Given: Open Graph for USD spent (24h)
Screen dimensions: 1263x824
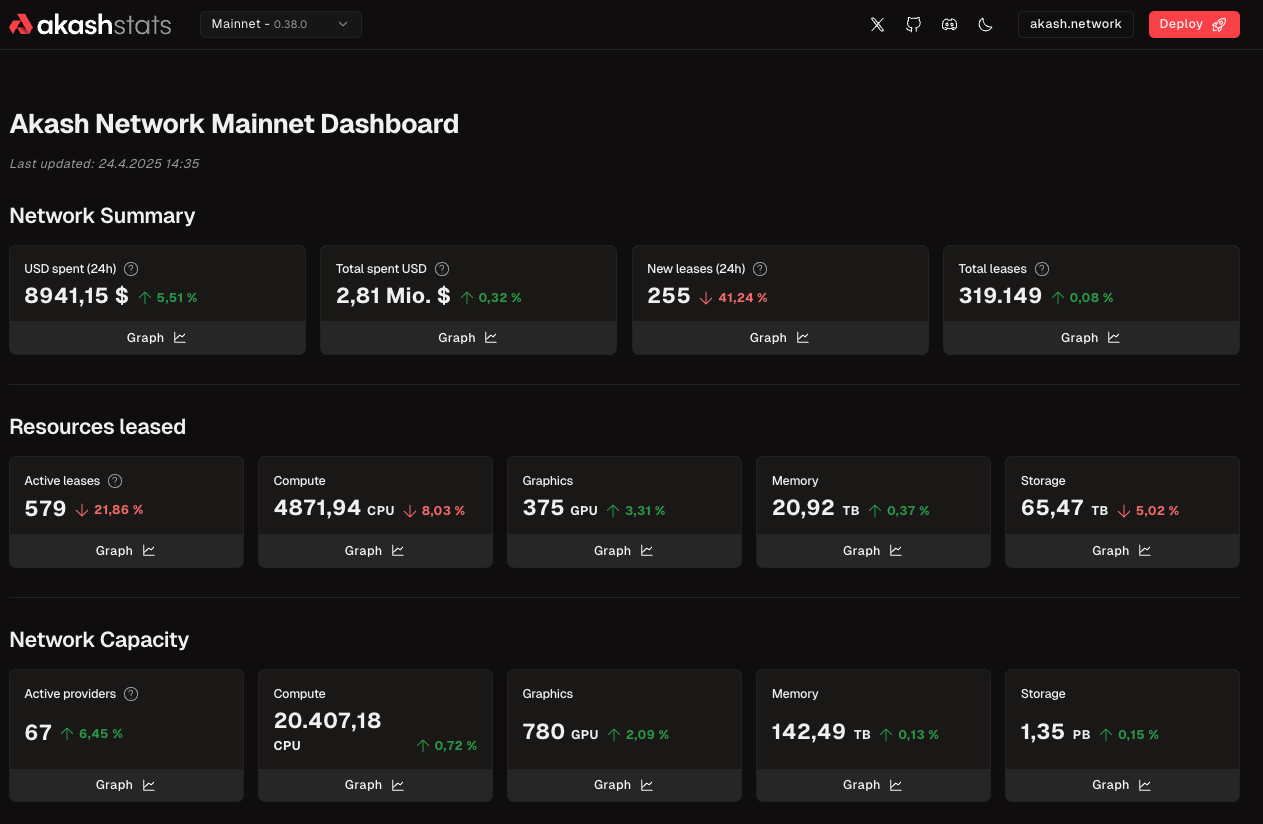Looking at the screenshot, I should (x=157, y=338).
